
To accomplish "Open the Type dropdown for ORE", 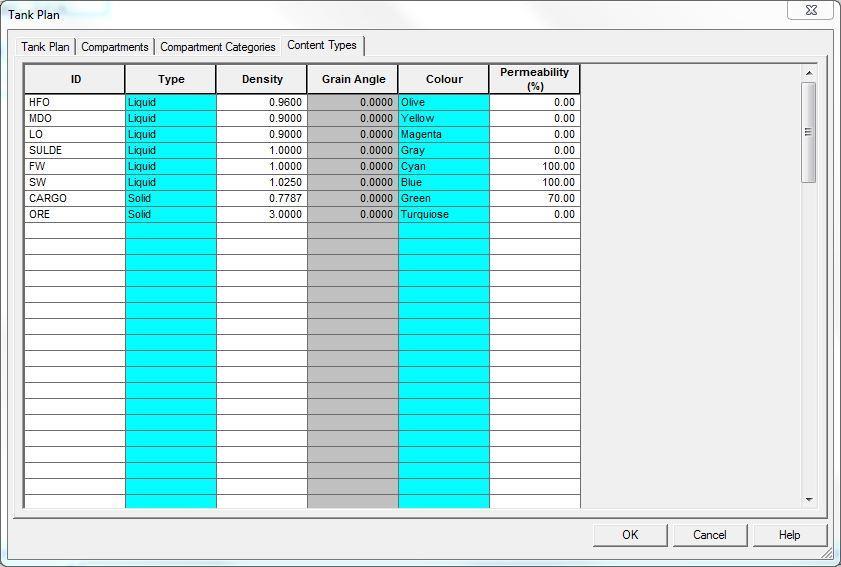I will (x=171, y=215).
